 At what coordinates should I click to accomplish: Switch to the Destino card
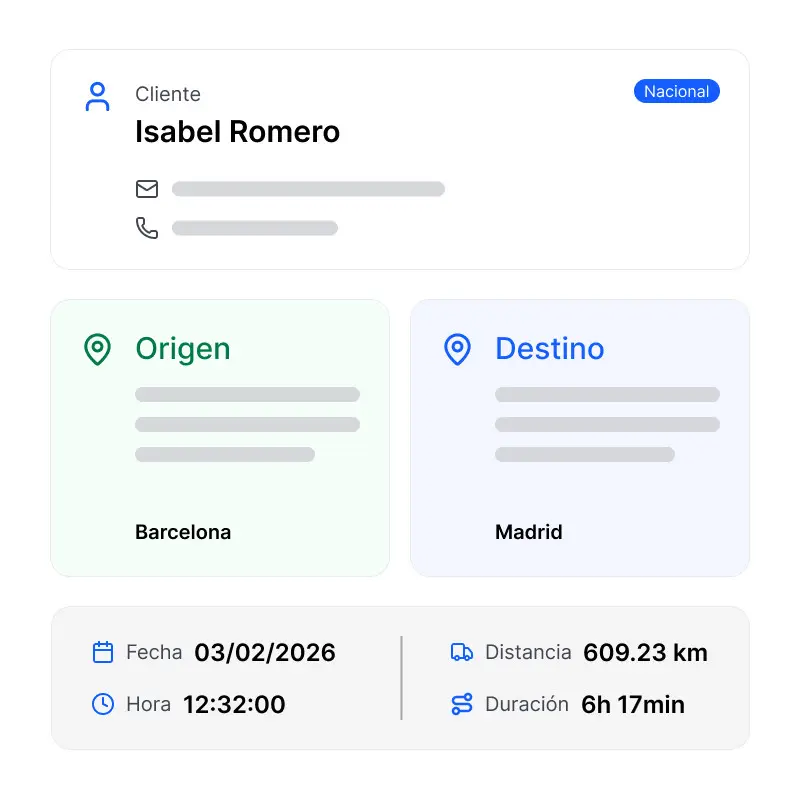(x=549, y=349)
